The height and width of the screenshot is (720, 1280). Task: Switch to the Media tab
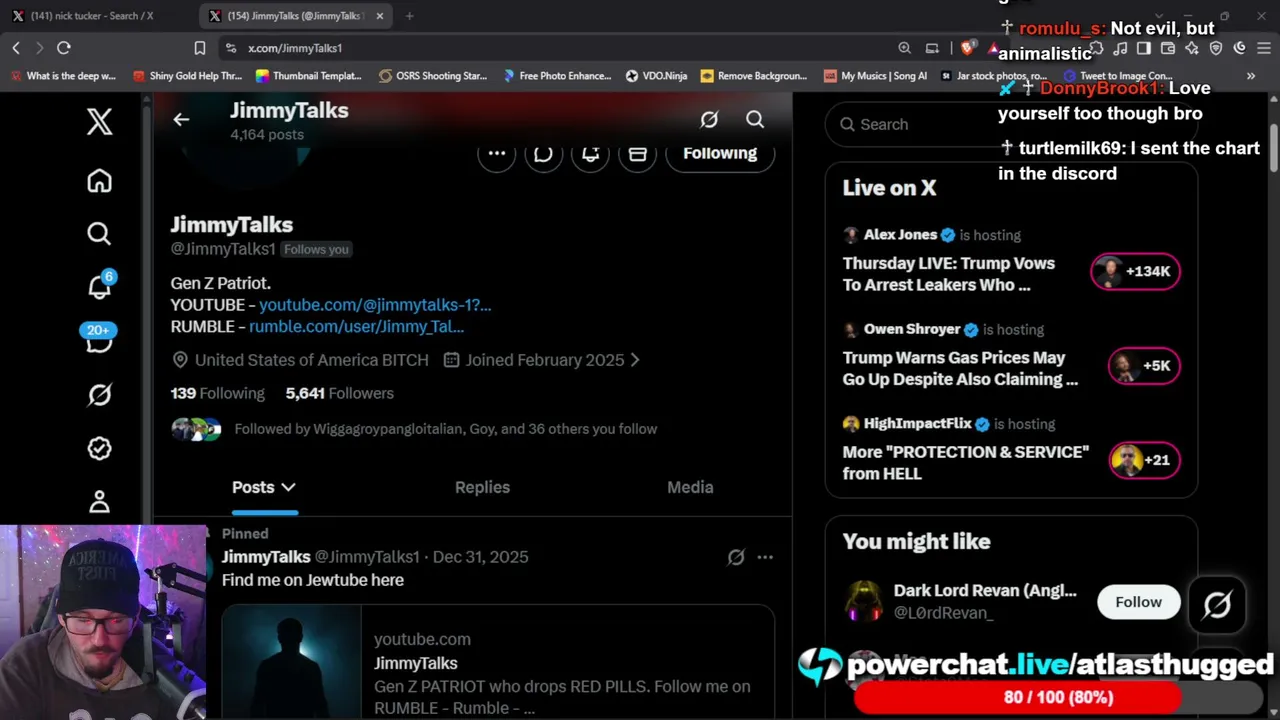(690, 487)
